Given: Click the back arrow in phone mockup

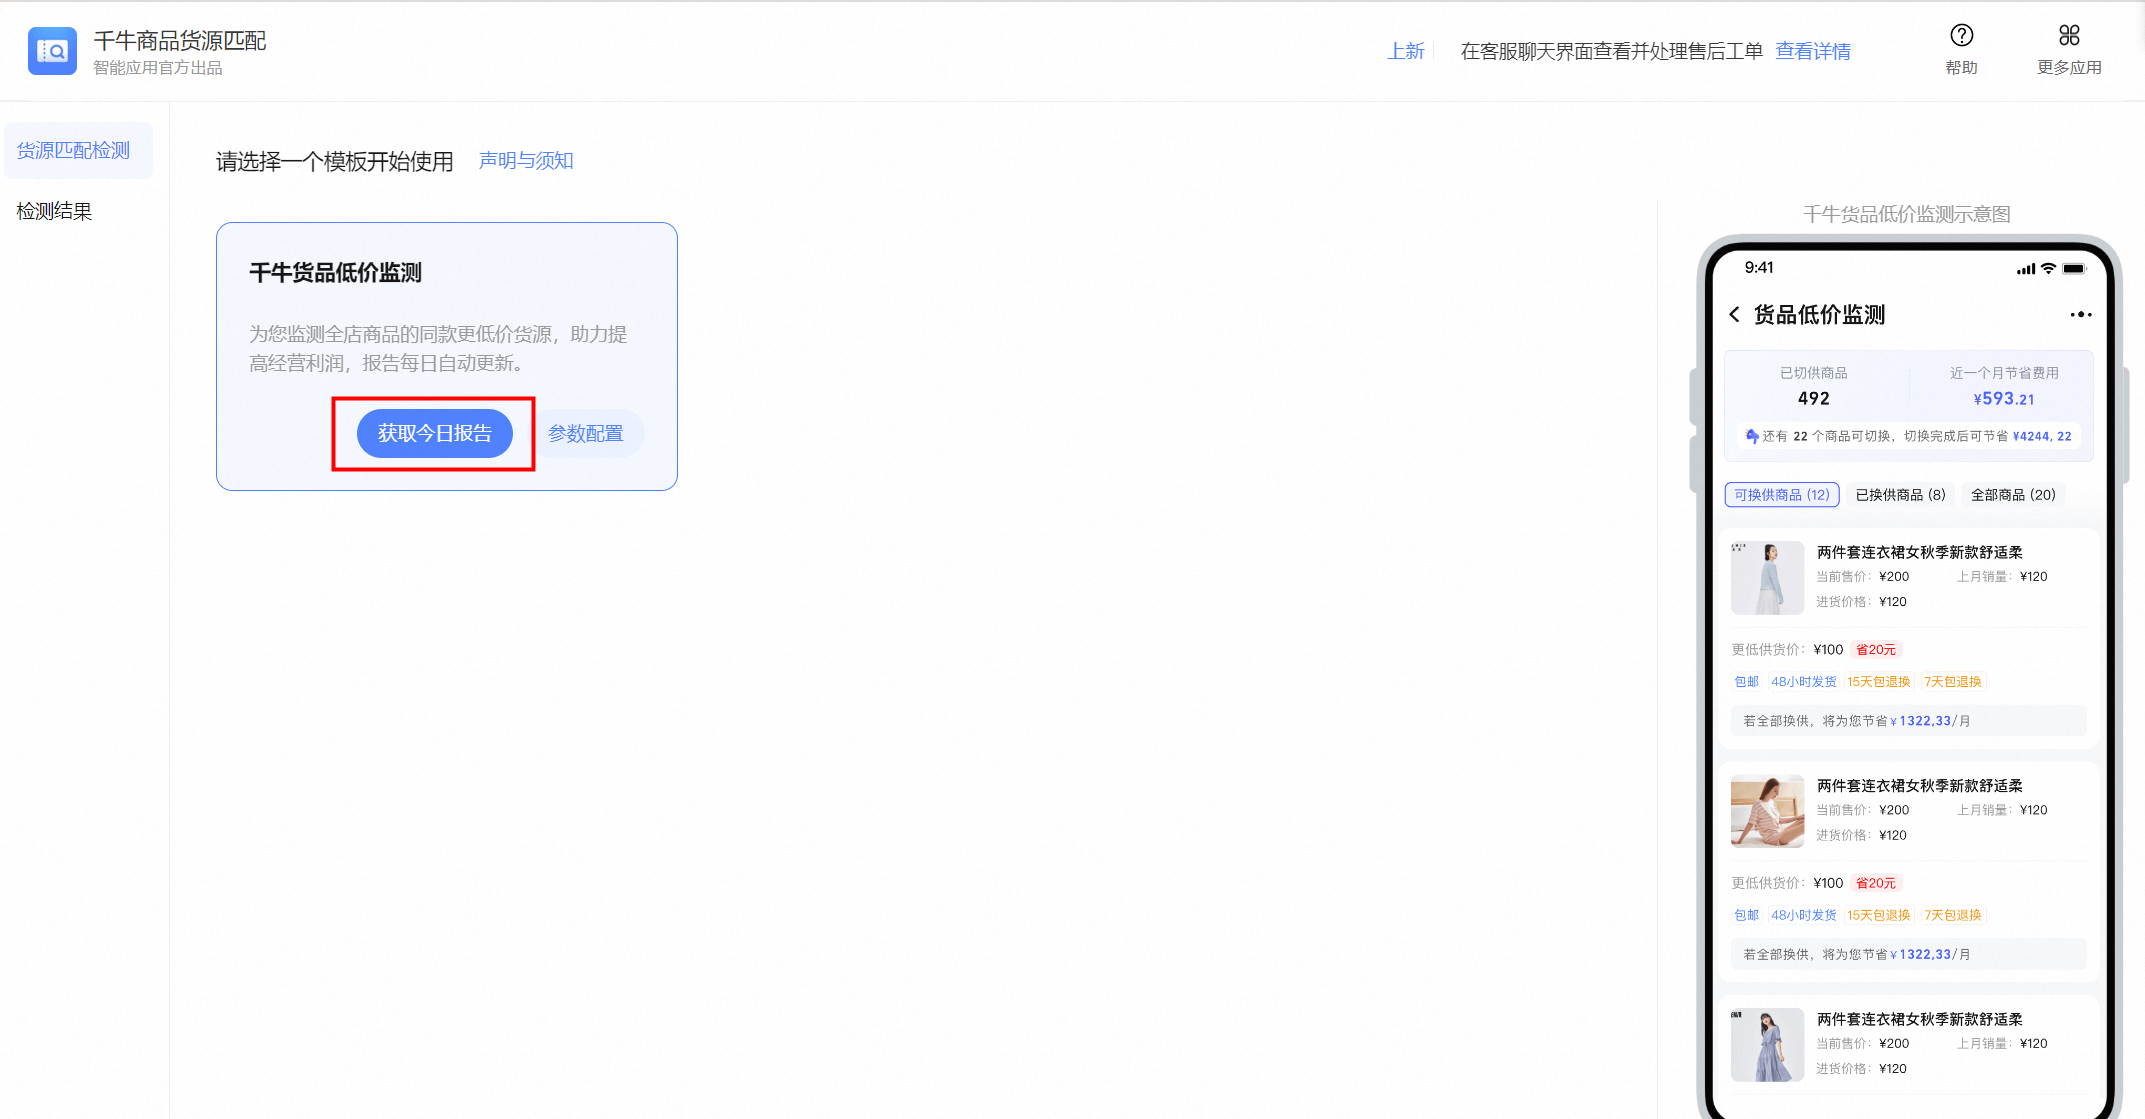Looking at the screenshot, I should [1734, 314].
